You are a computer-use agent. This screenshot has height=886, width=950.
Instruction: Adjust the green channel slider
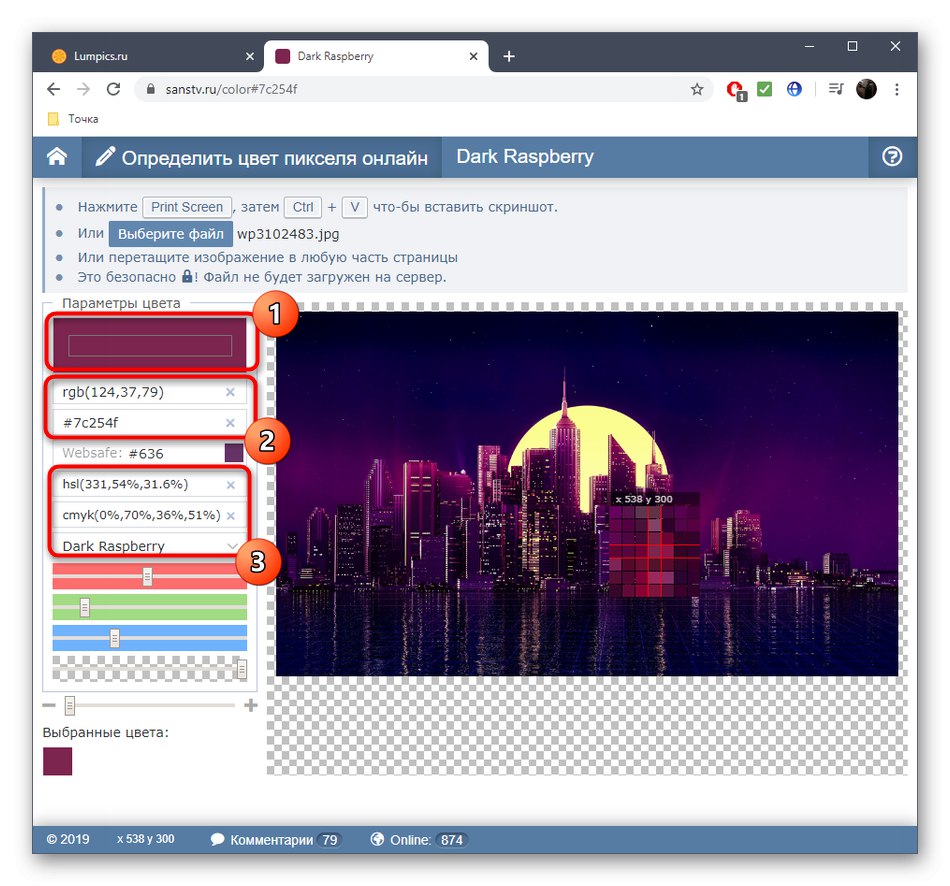coord(85,607)
